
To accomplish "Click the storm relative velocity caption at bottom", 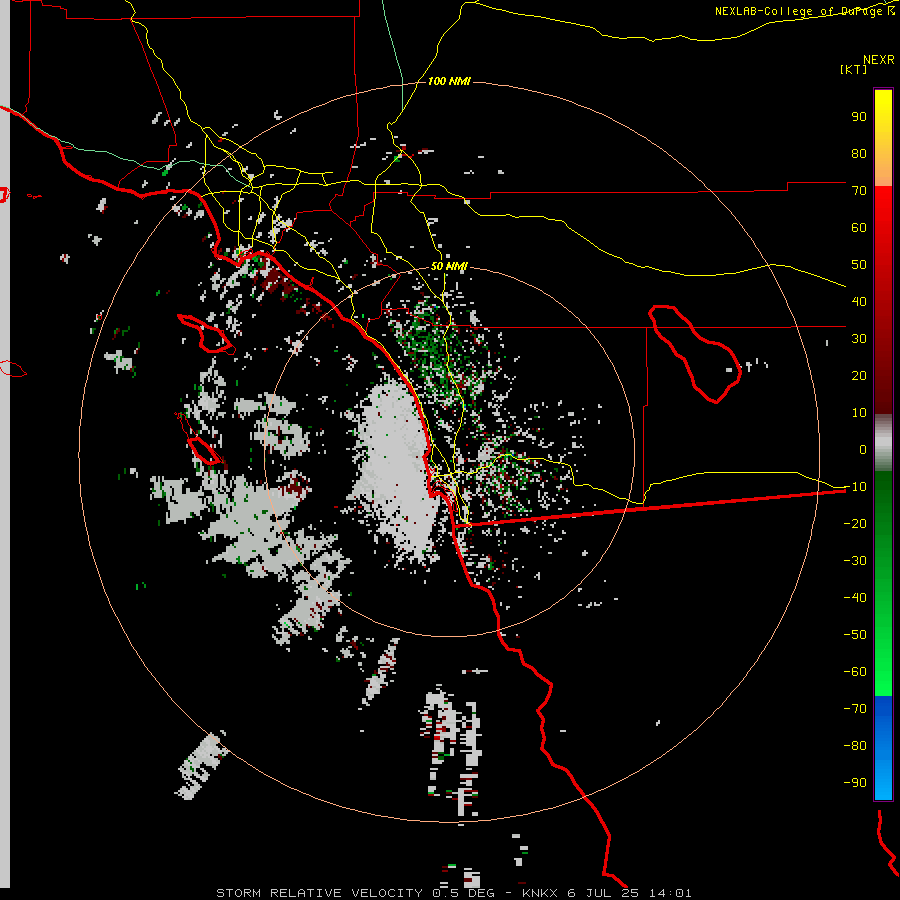I will 453,893.
